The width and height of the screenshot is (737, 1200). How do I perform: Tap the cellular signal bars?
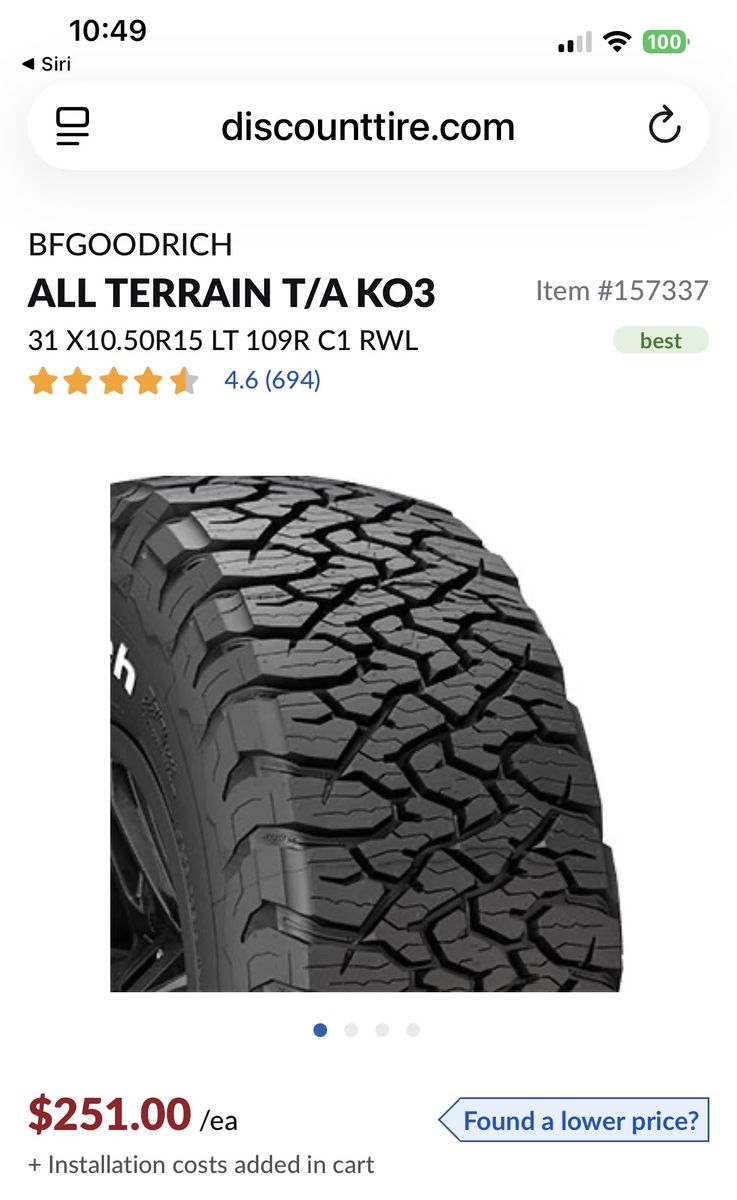tap(575, 42)
